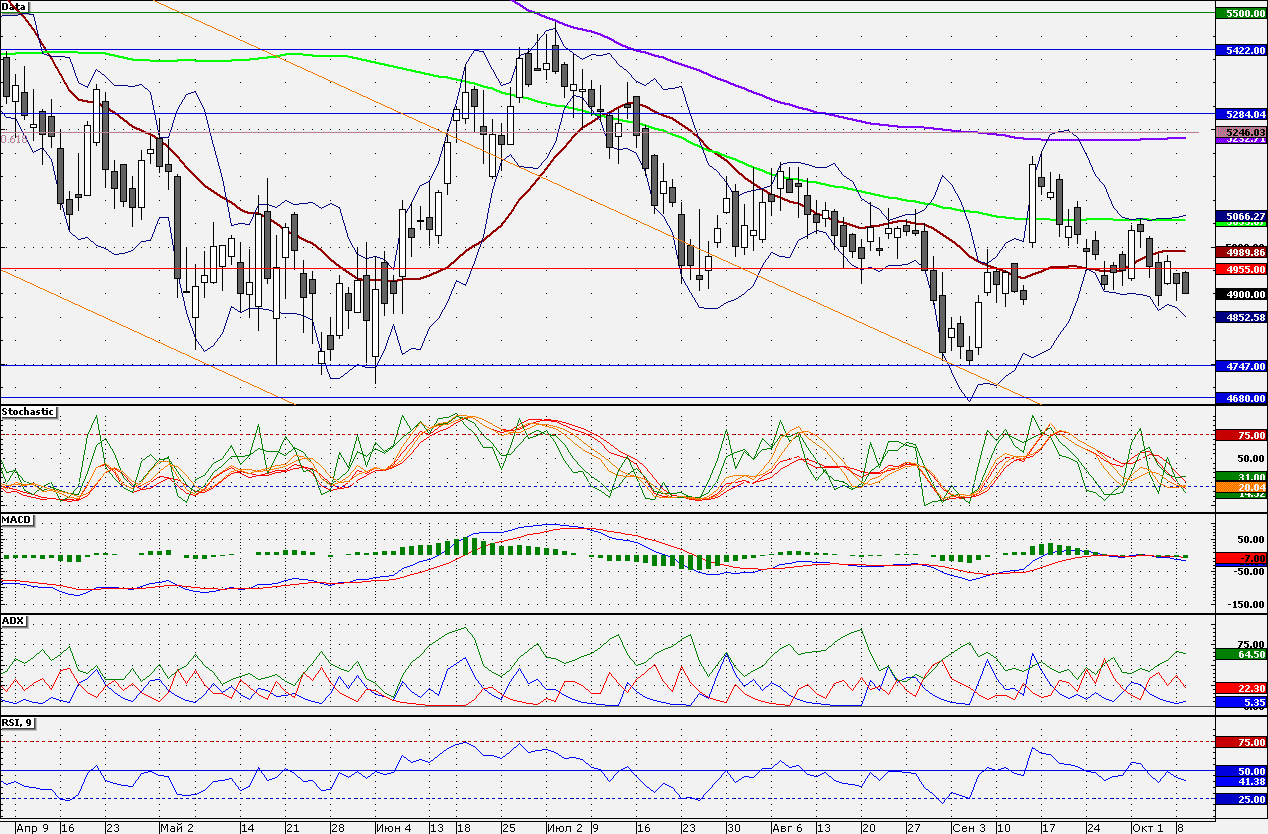Click the 5284.04 price level label
The height and width of the screenshot is (834, 1268).
tap(1240, 114)
